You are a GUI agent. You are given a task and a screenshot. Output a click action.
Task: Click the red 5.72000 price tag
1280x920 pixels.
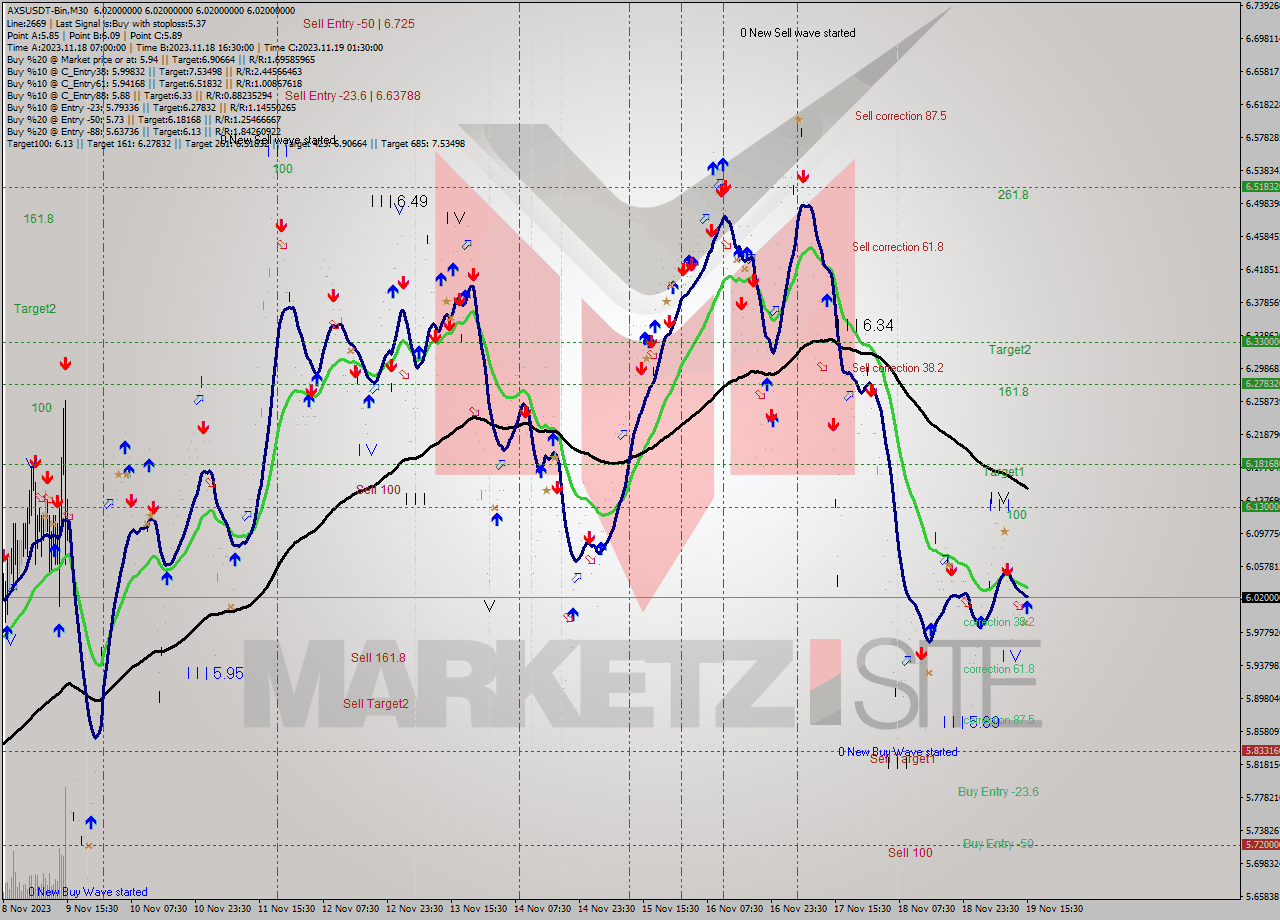[1260, 845]
